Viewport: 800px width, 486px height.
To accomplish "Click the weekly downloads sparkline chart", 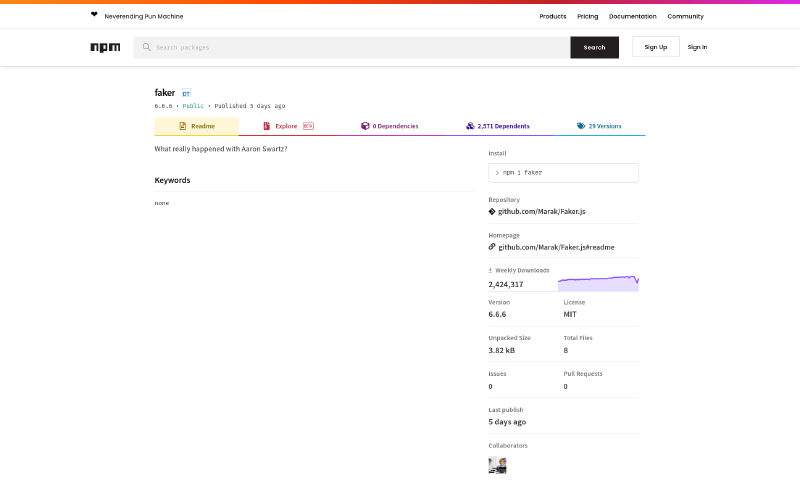I will click(598, 283).
